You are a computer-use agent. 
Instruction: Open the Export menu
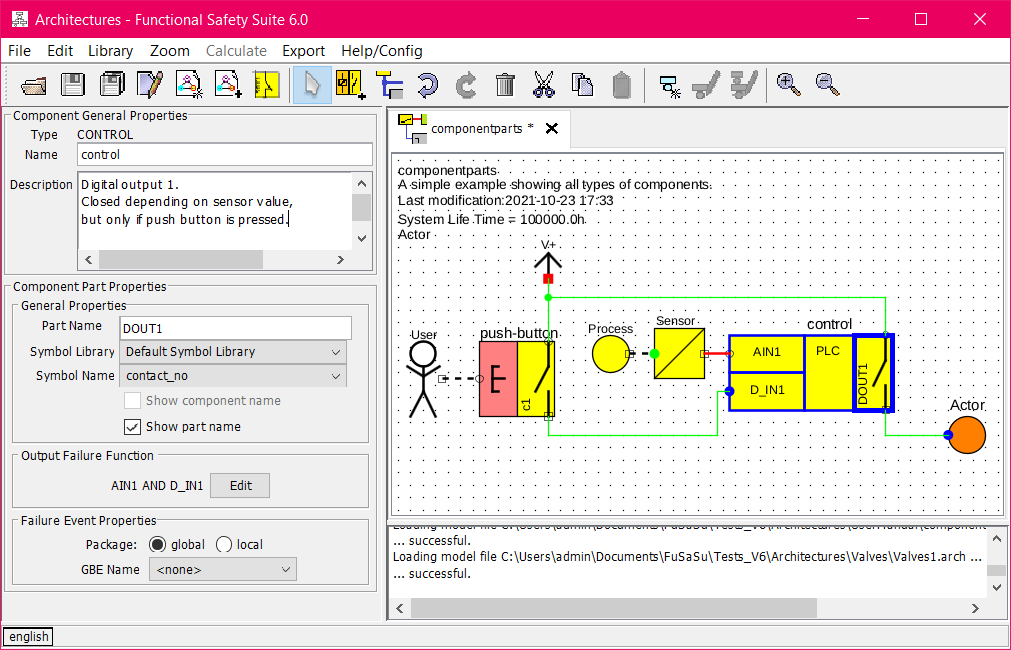coord(303,51)
